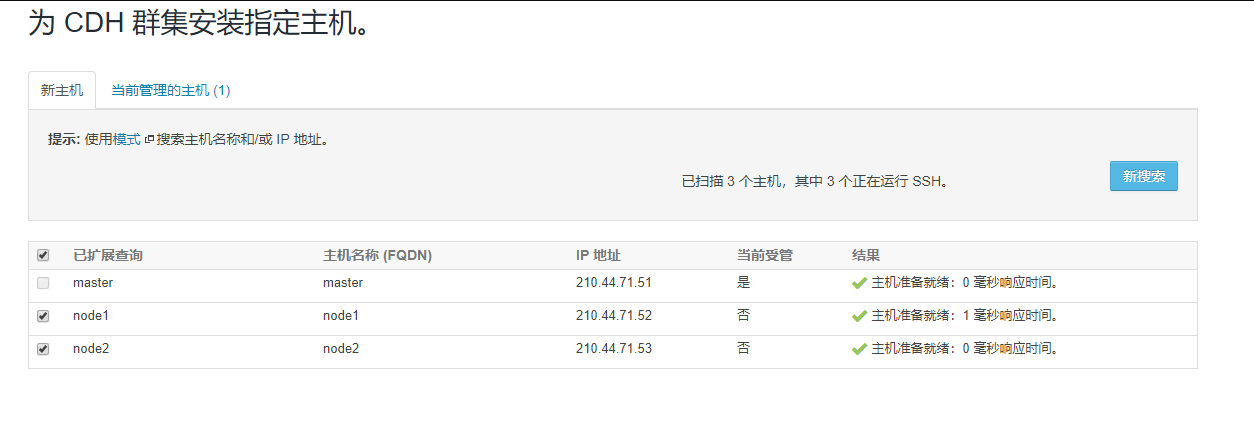Screen dimensions: 1254x434
Task: Click green checkmark icon in node2 row
Action: point(858,349)
